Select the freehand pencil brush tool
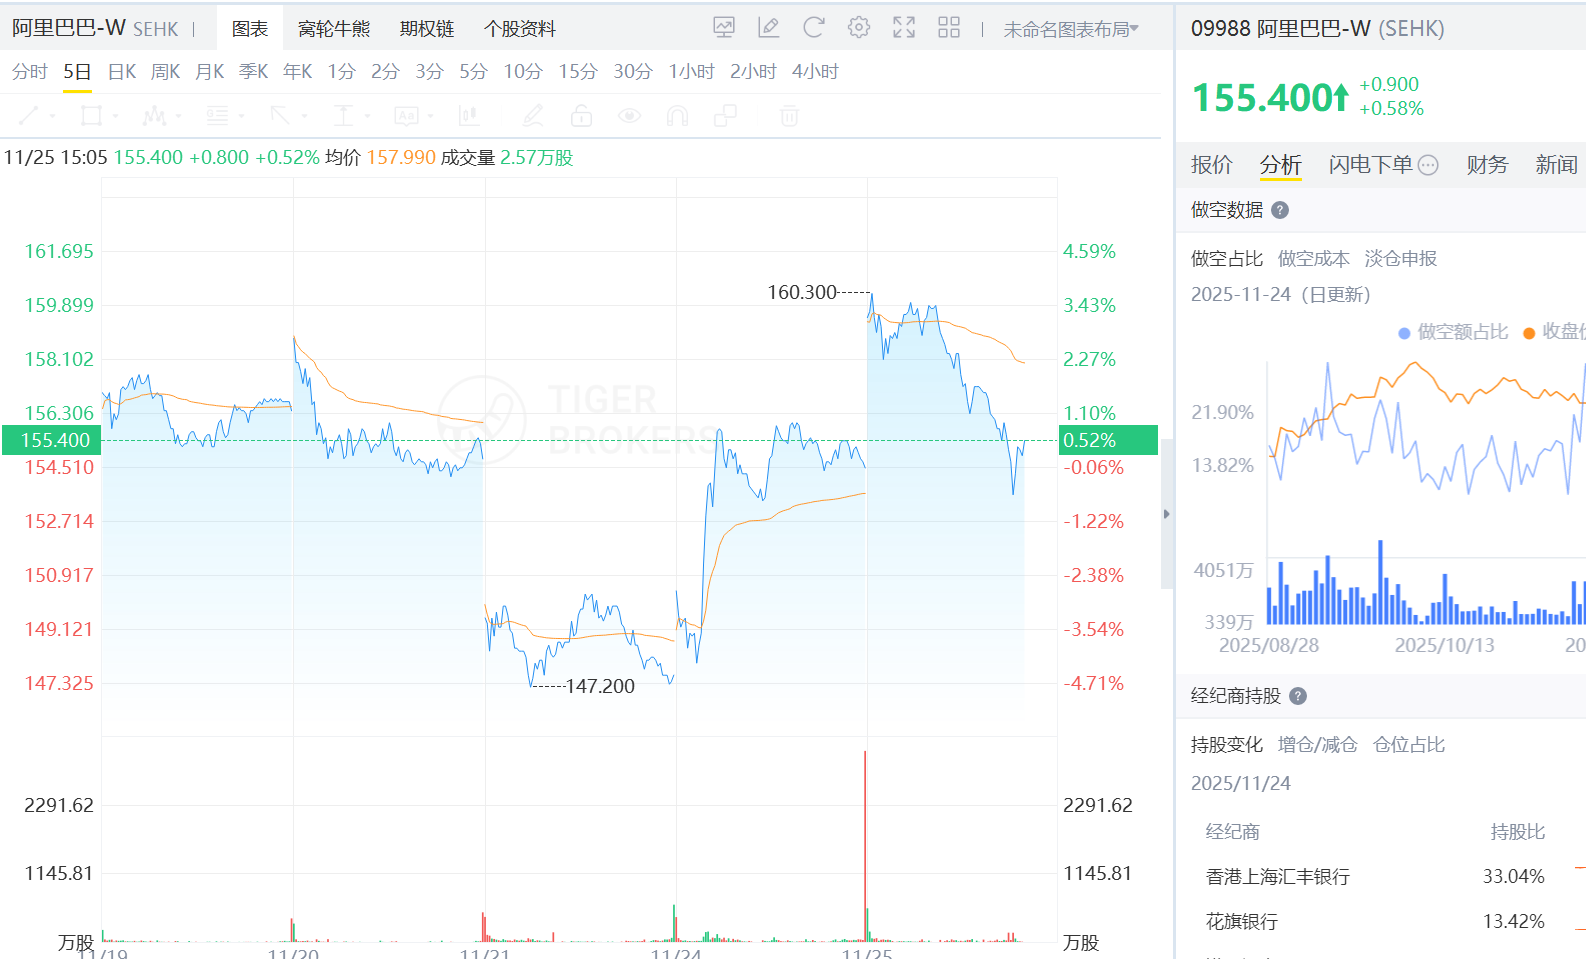The width and height of the screenshot is (1586, 959). tap(533, 116)
